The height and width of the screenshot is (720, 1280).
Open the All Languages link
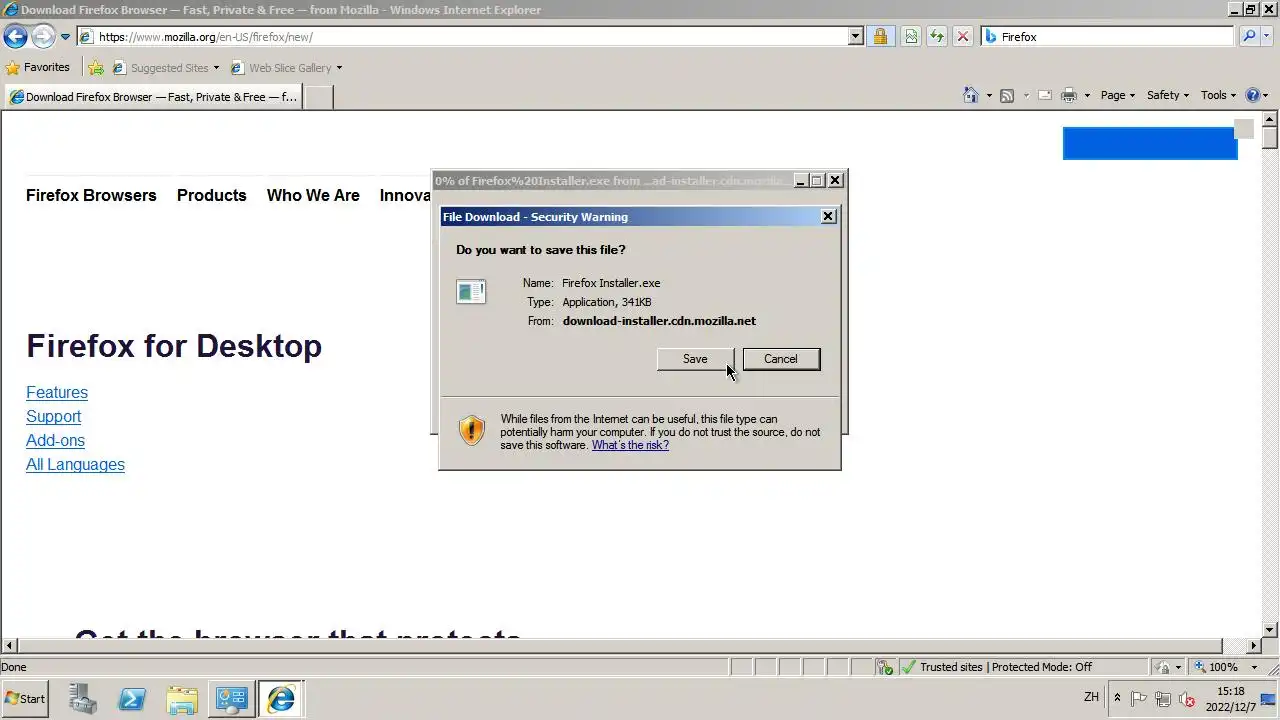coord(75,465)
